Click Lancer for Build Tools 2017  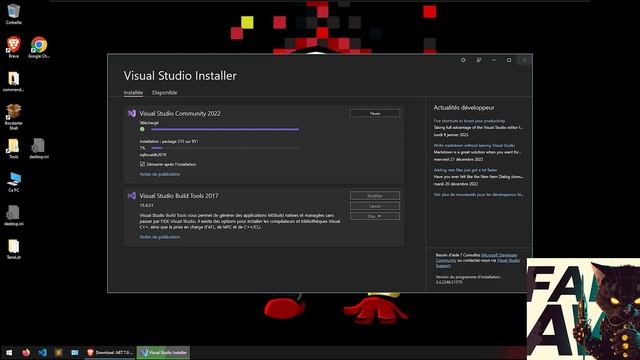coord(375,206)
